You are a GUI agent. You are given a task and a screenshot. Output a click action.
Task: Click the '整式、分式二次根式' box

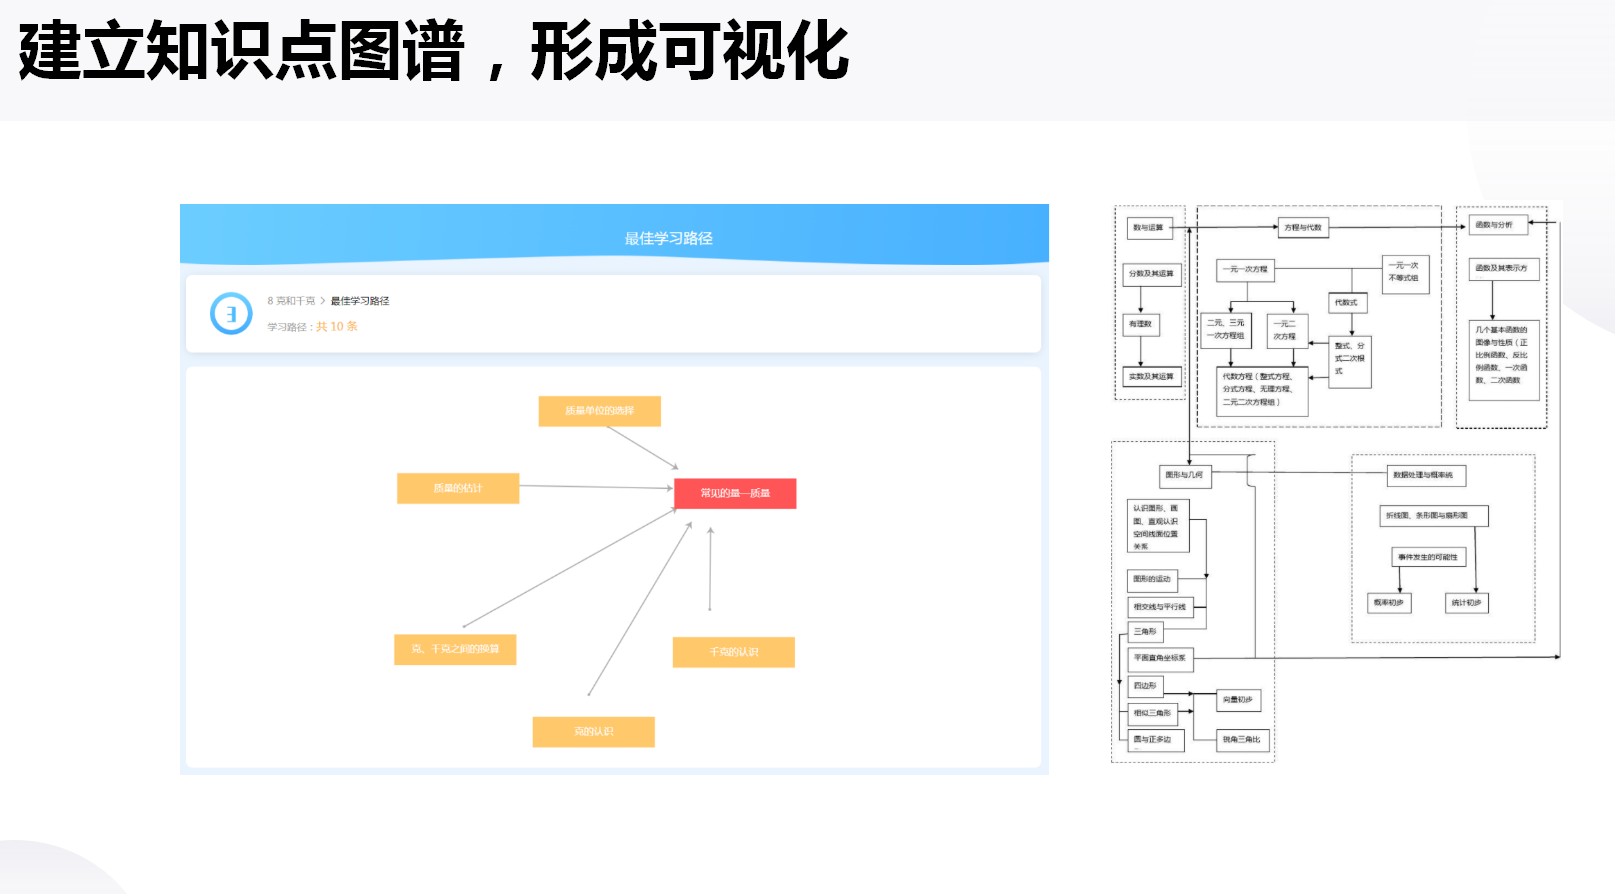coord(1349,361)
